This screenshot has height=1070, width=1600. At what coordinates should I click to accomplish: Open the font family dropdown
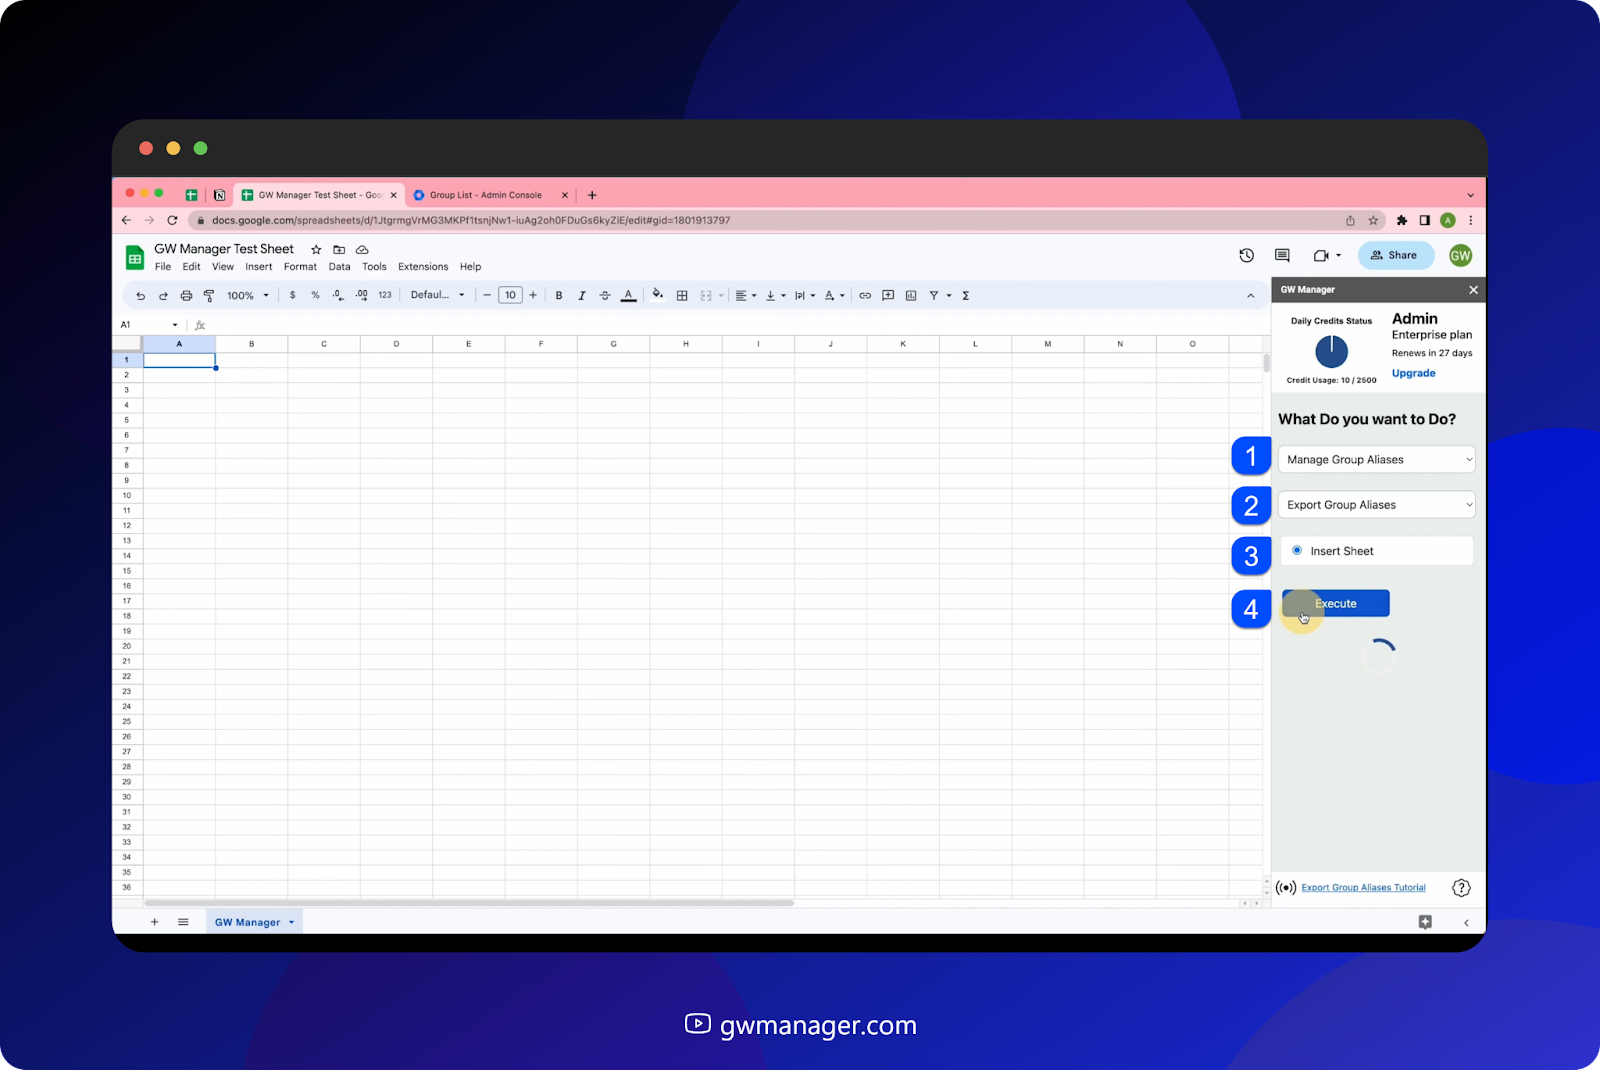pos(438,295)
